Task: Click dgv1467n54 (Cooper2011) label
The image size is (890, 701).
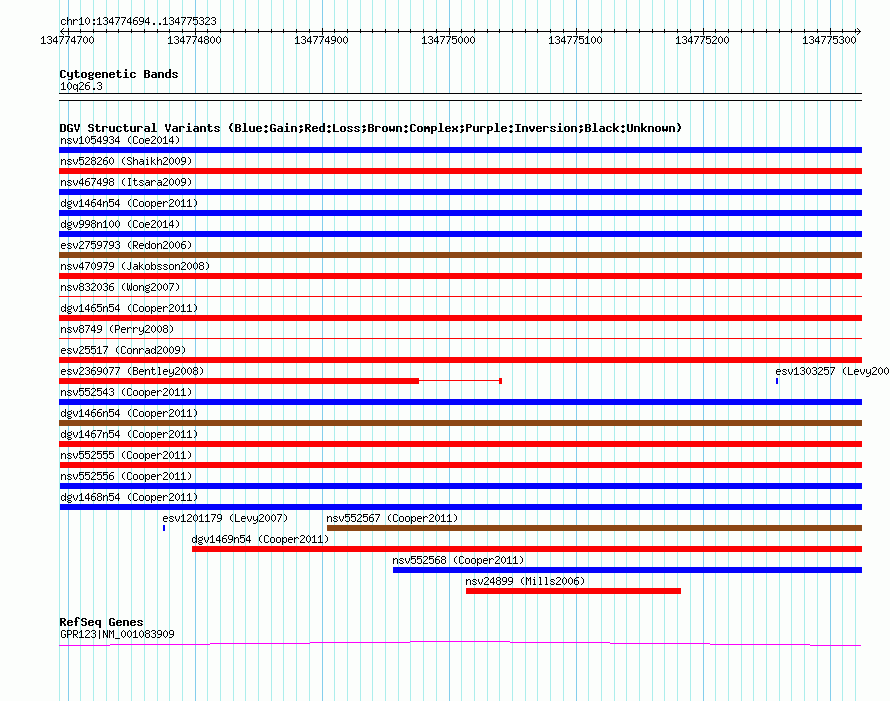Action: [129, 434]
